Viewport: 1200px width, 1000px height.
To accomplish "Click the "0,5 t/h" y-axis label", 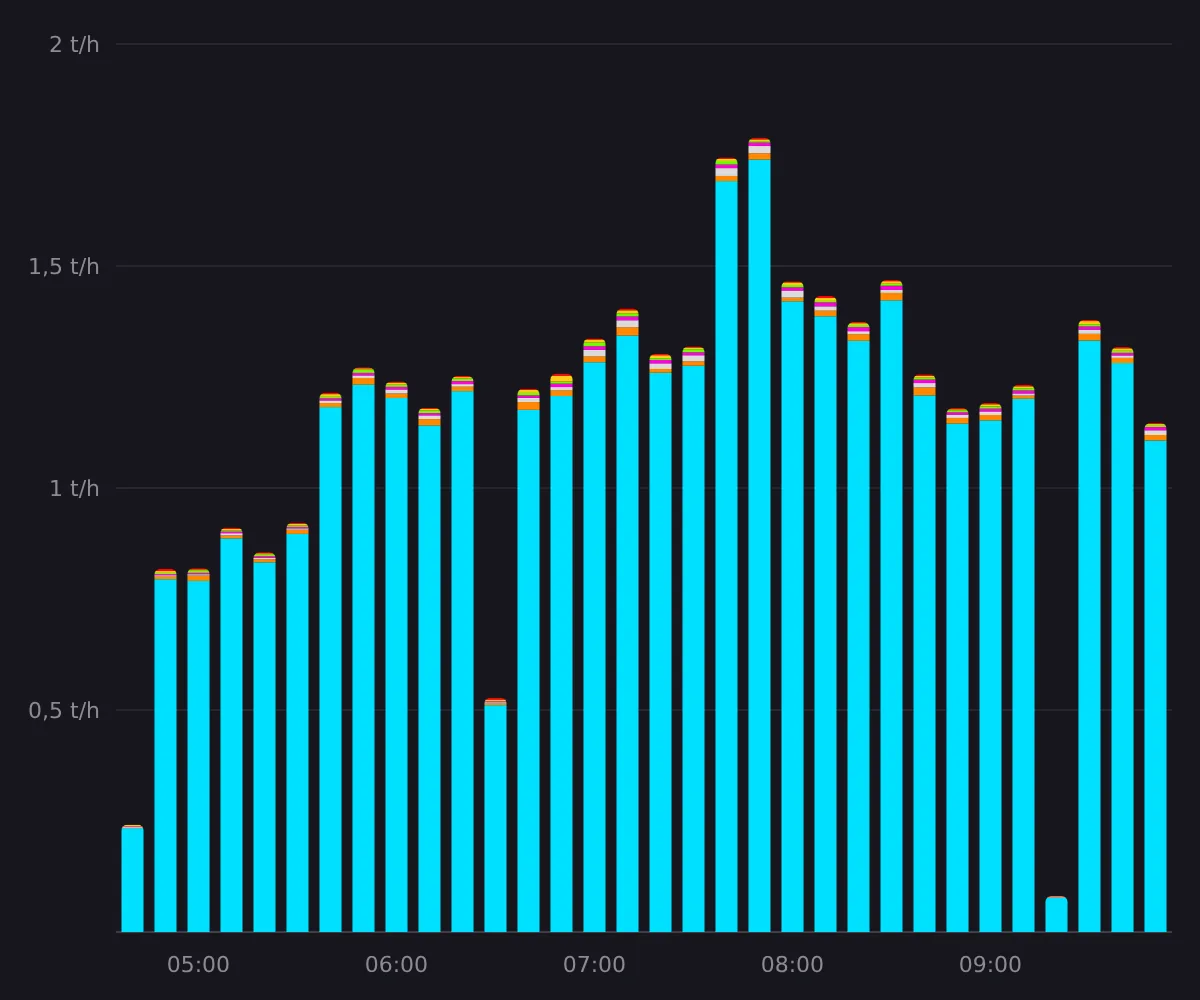I will coord(64,711).
